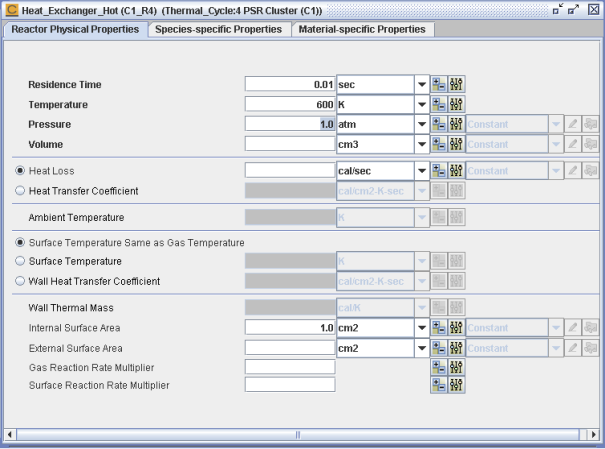This screenshot has width=605, height=449.
Task: Click the Volume value input field
Action: [x=290, y=145]
